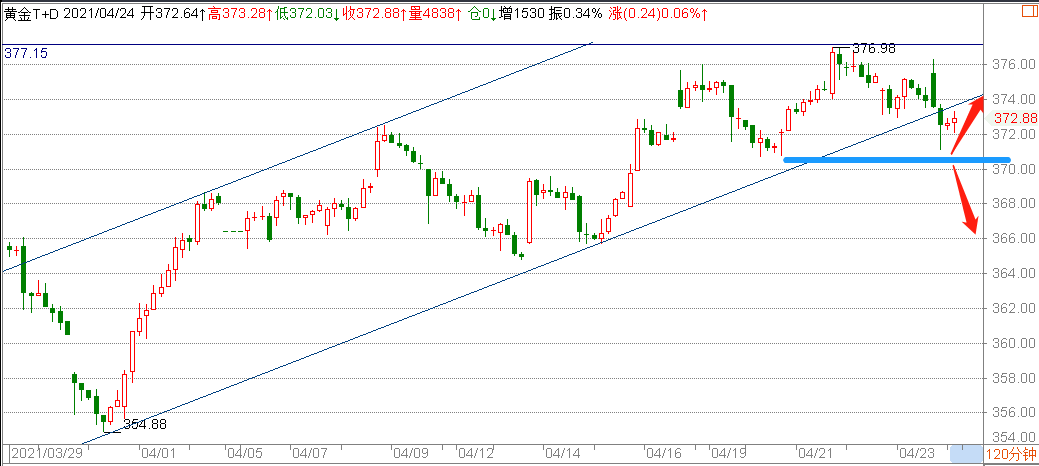Click the 04/21 date on time axis
Screen dimensions: 1039x466
click(x=814, y=455)
